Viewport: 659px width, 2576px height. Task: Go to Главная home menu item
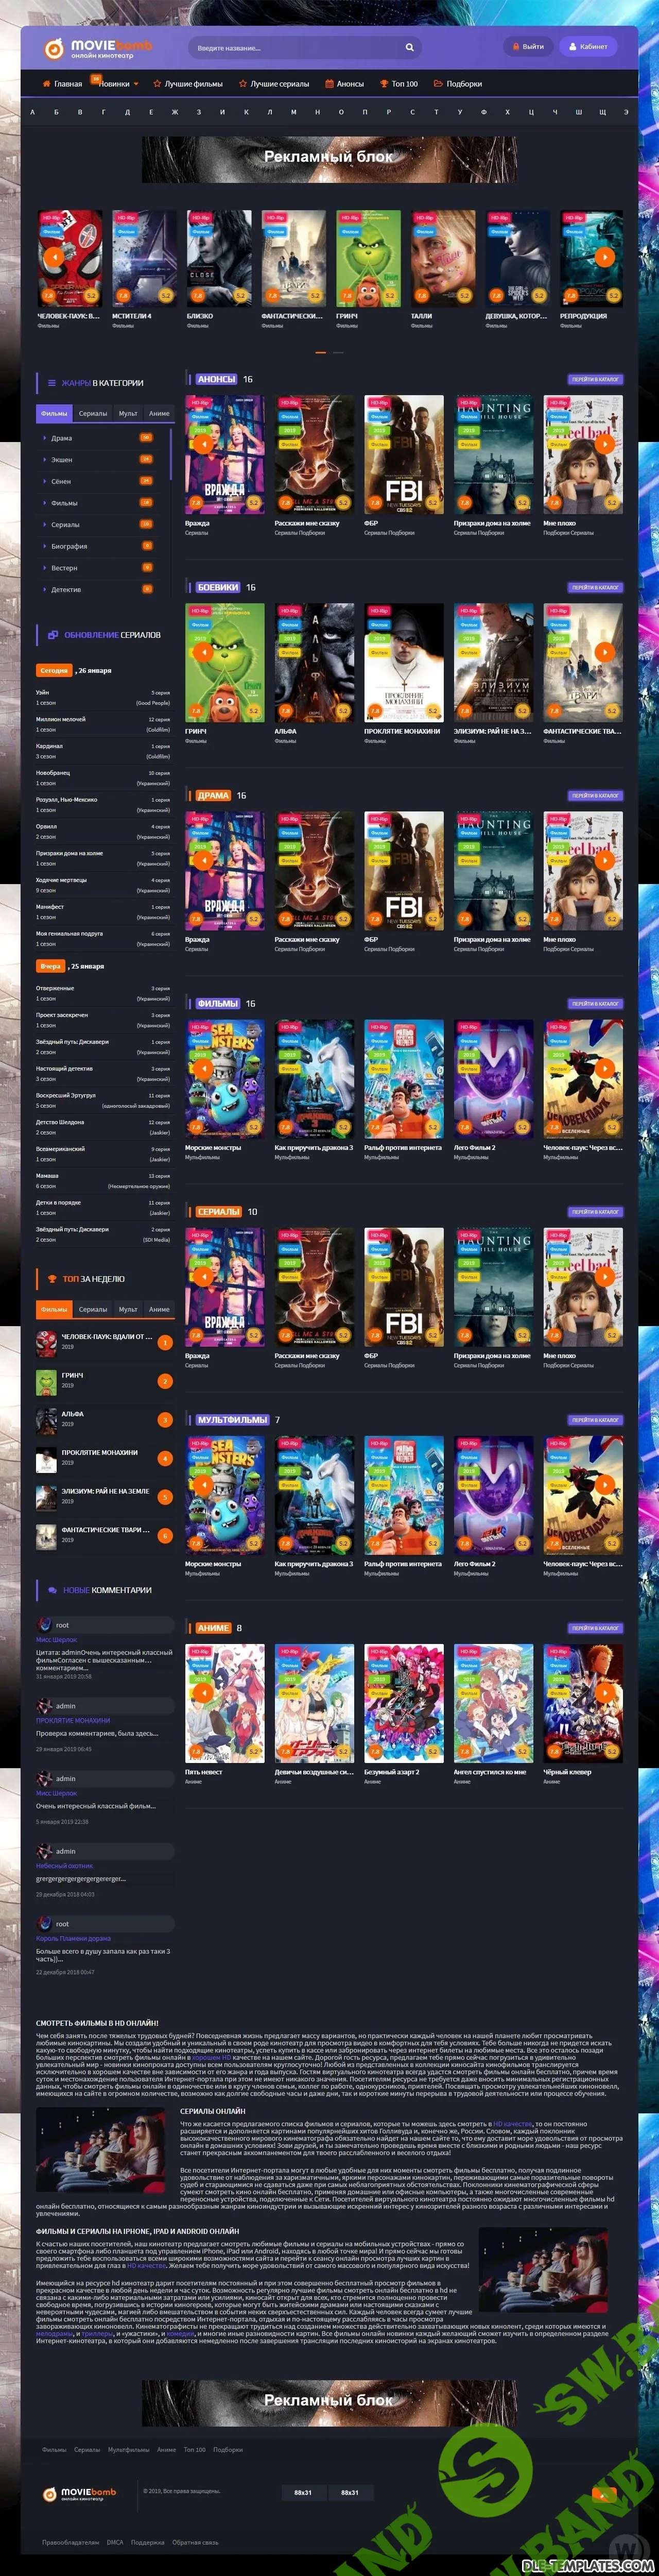click(x=62, y=84)
